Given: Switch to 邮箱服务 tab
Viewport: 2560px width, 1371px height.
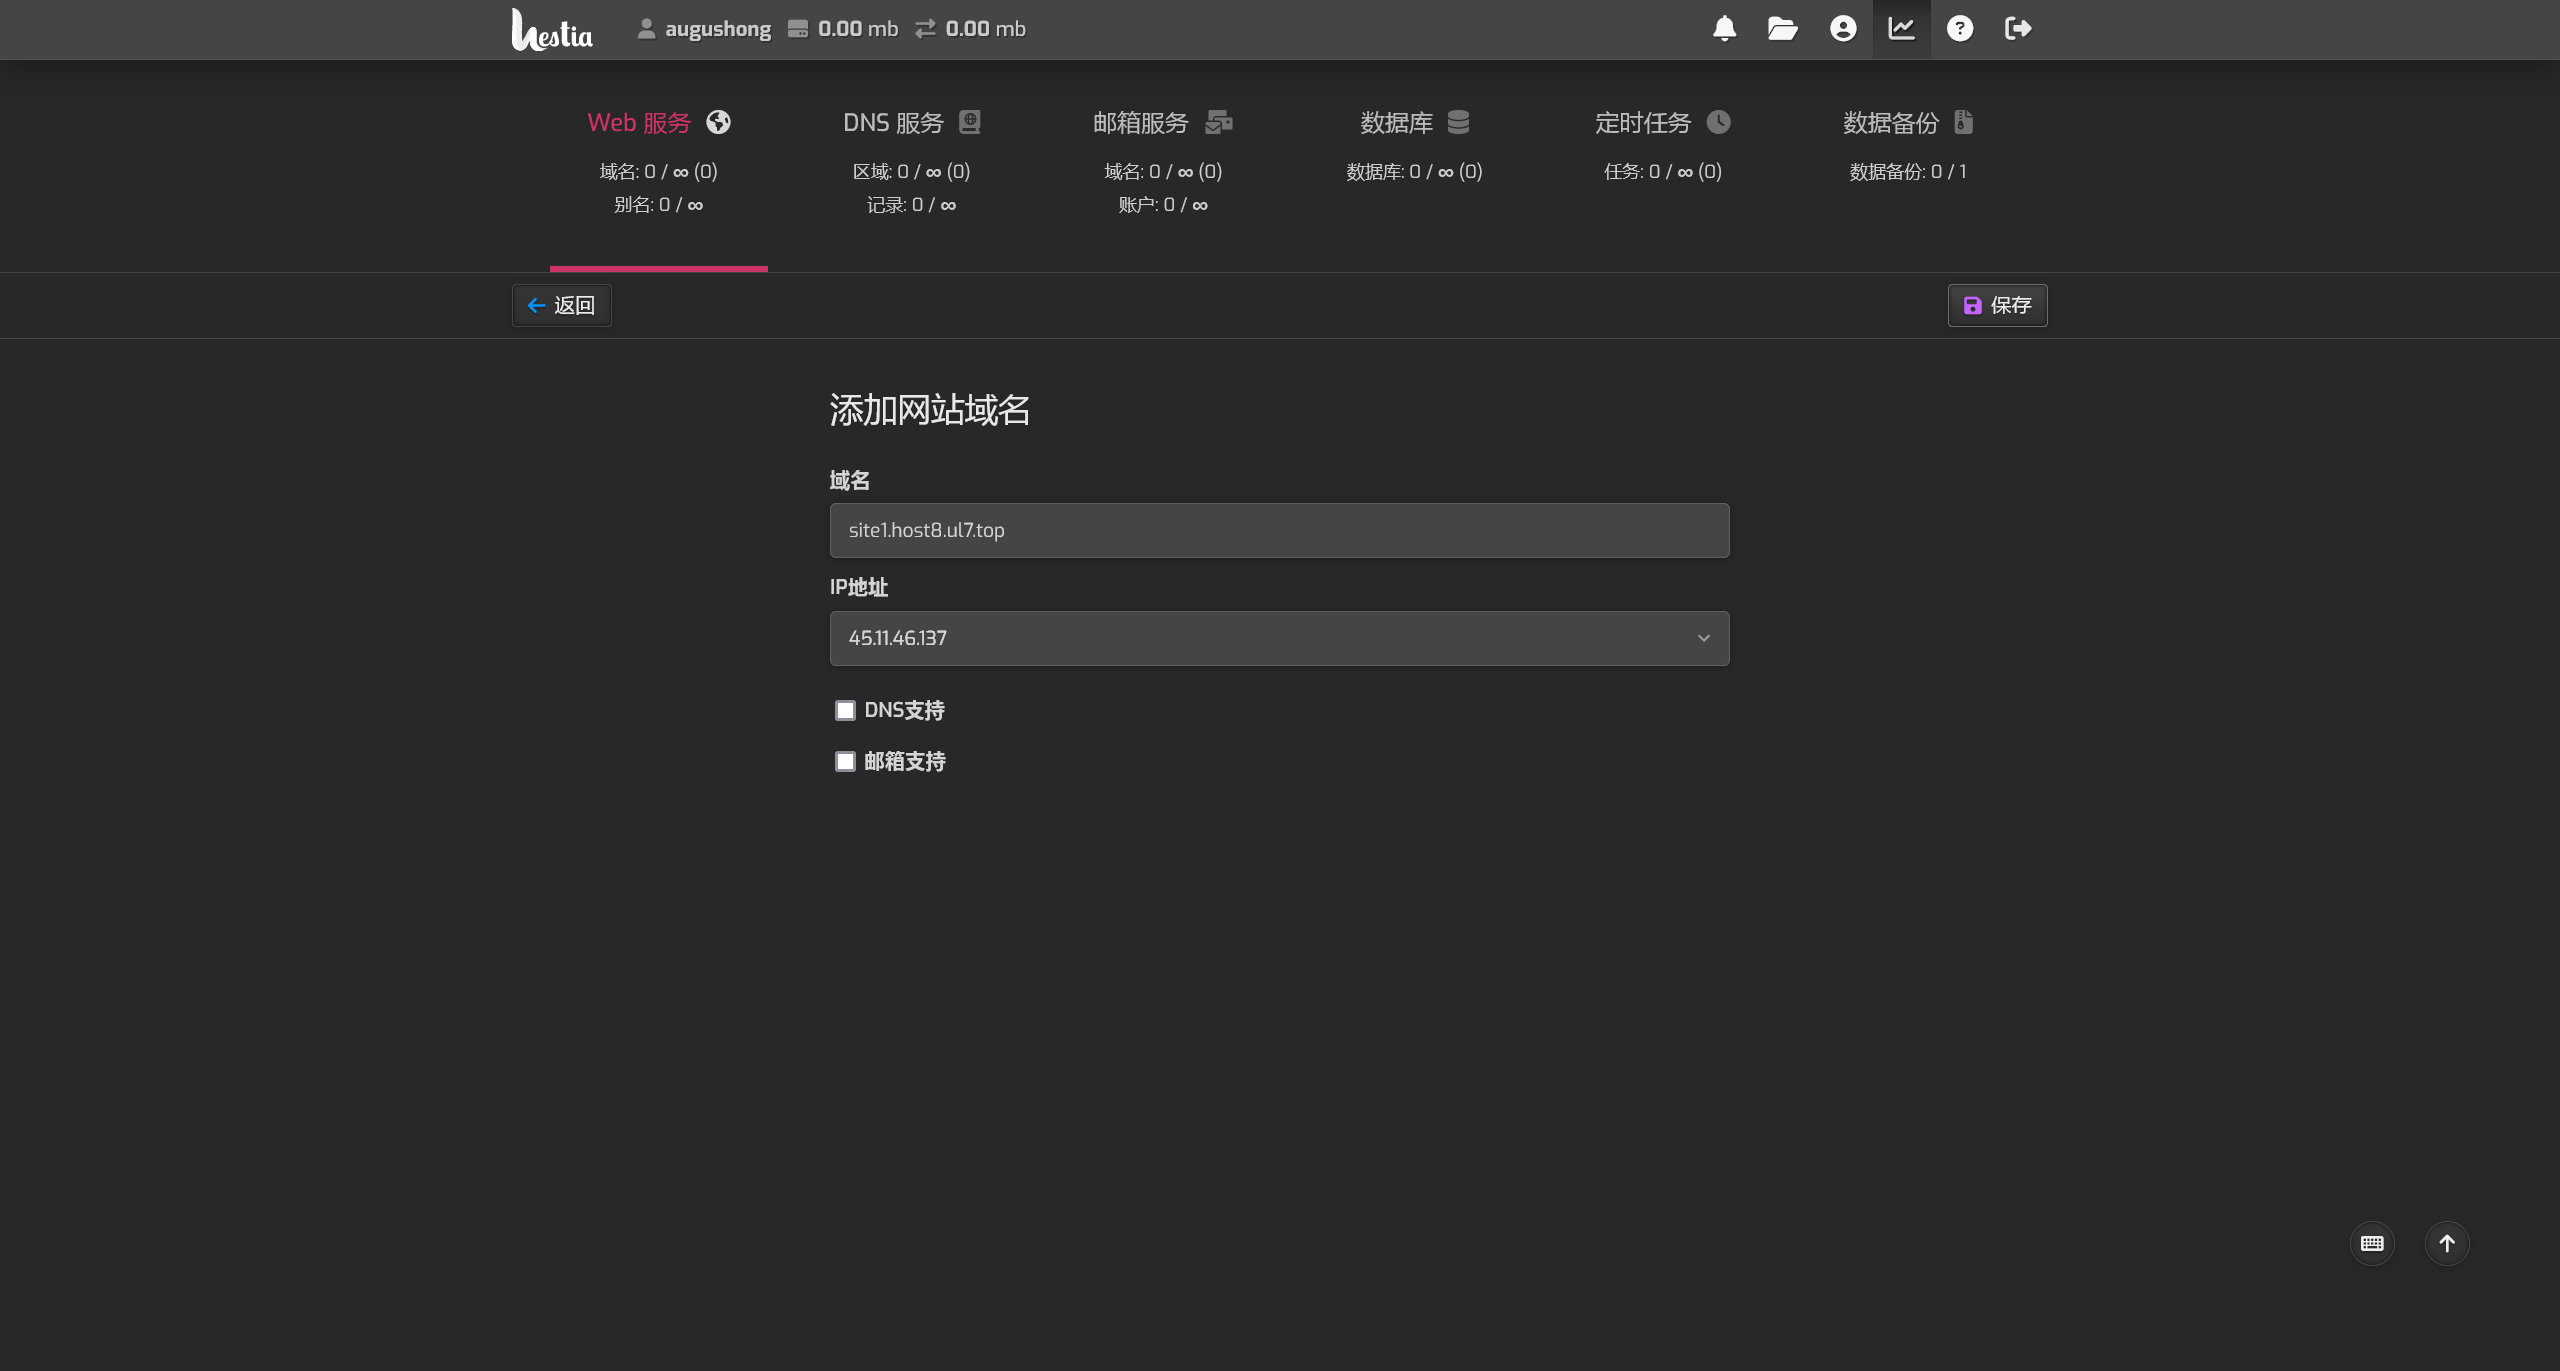Looking at the screenshot, I should point(1162,123).
